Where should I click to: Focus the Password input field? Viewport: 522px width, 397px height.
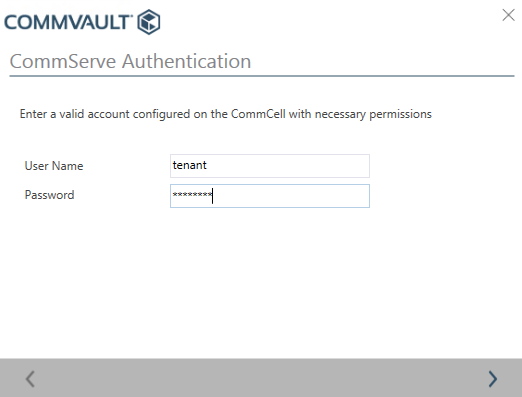(270, 196)
